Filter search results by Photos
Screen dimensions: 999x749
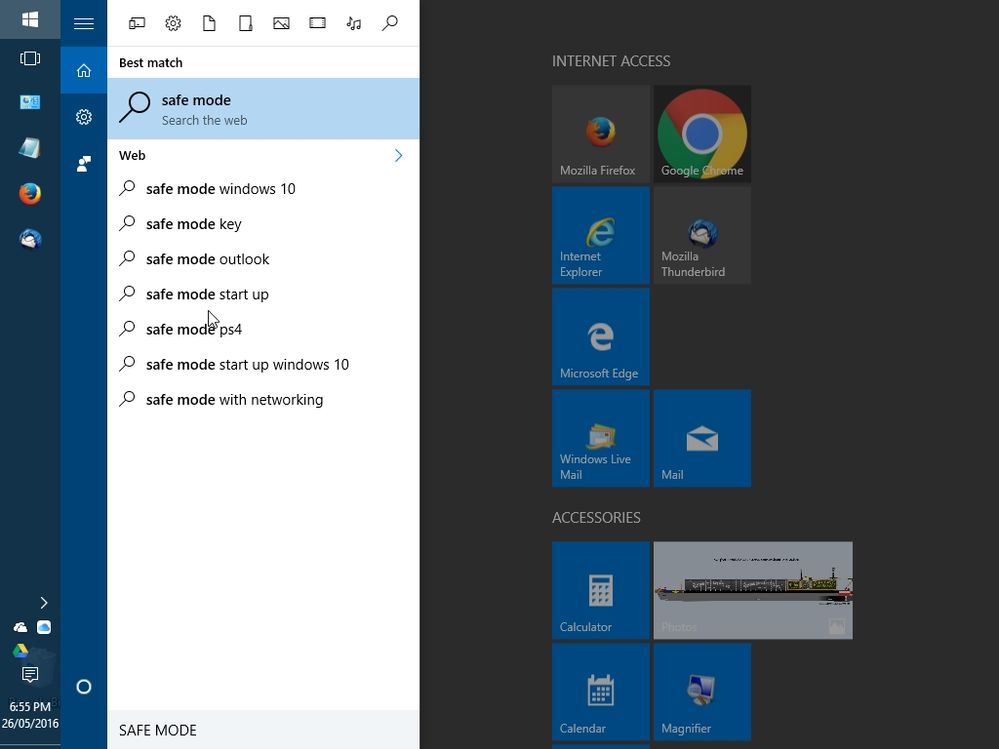(281, 24)
